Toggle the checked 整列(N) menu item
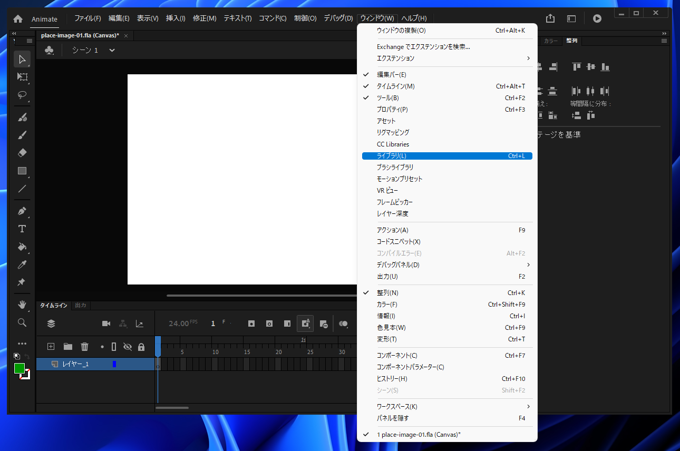 pyautogui.click(x=447, y=293)
